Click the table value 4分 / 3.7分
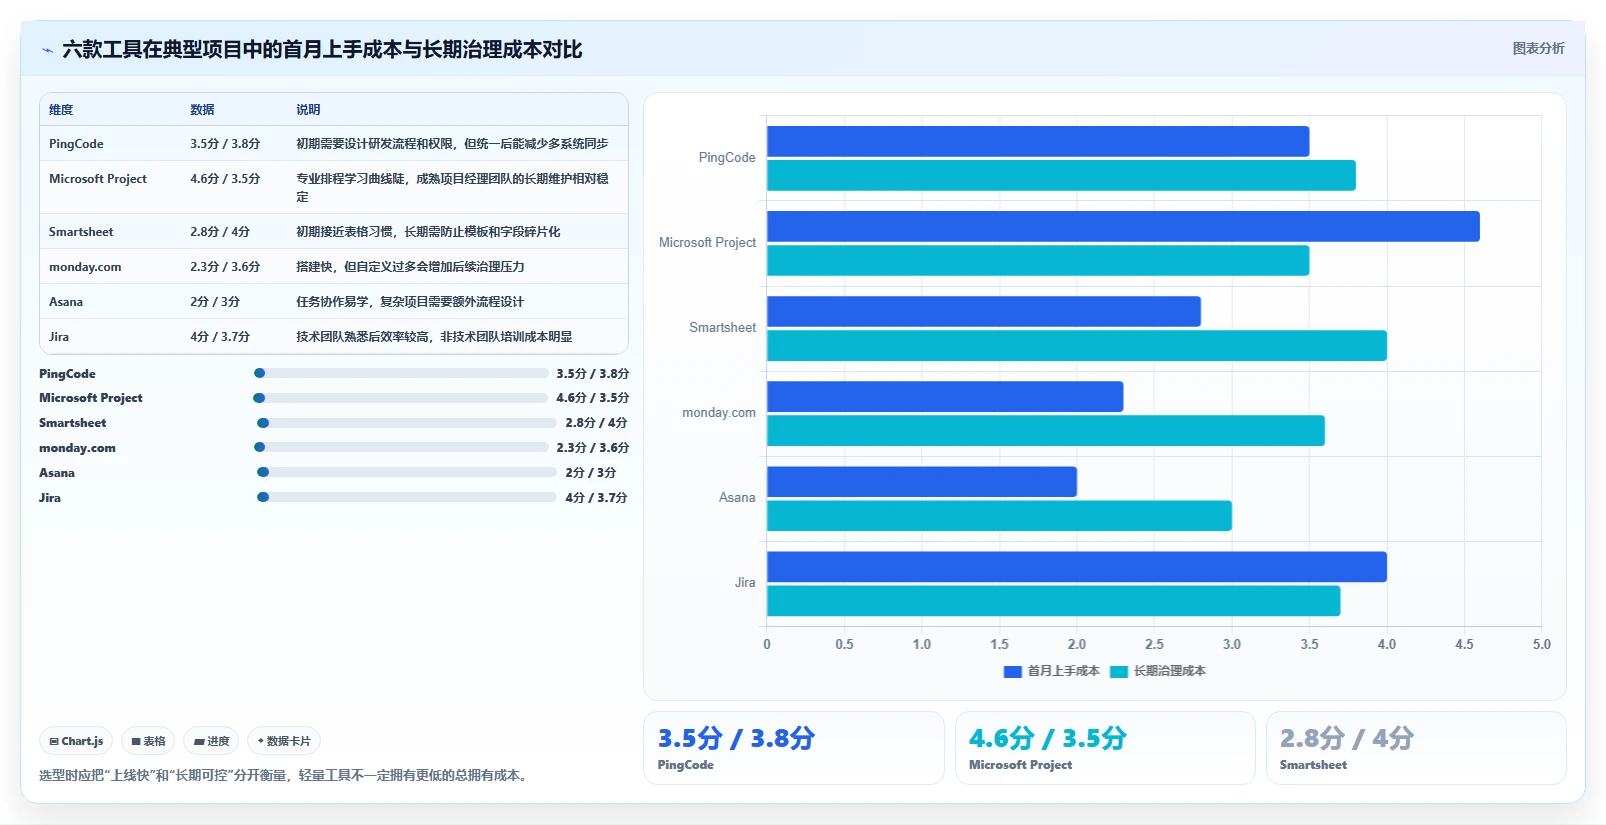The image size is (1606, 825). pyautogui.click(x=220, y=336)
